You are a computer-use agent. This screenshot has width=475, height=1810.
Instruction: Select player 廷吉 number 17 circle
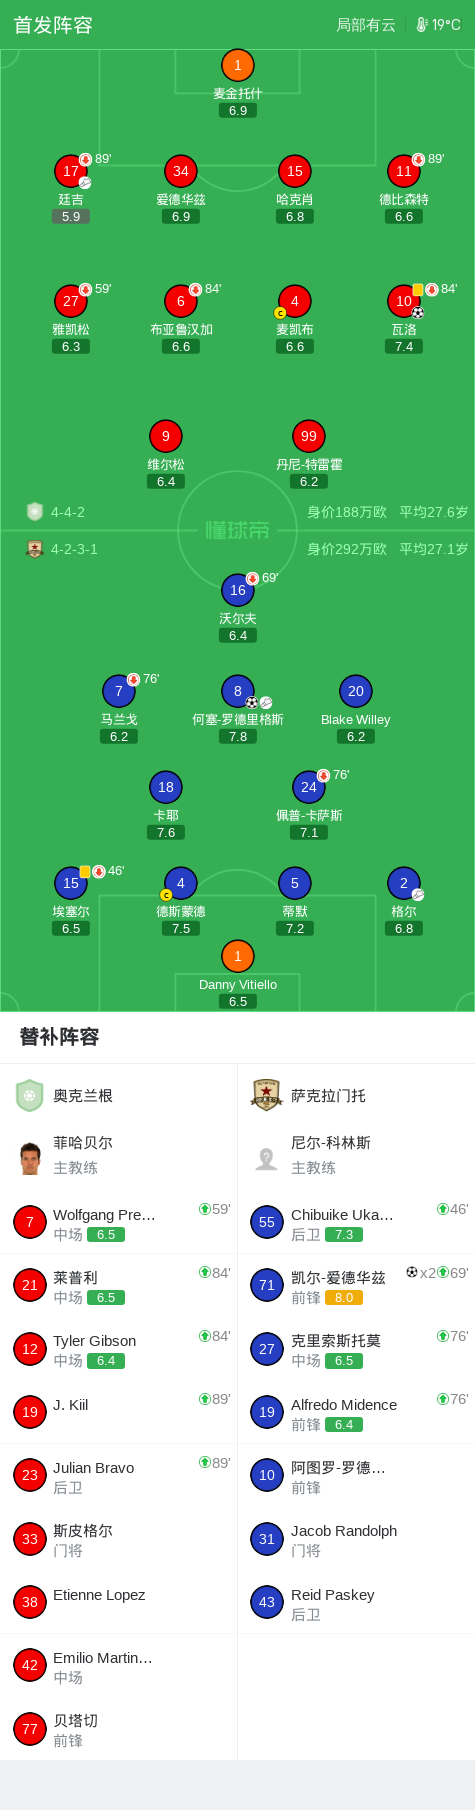(71, 171)
